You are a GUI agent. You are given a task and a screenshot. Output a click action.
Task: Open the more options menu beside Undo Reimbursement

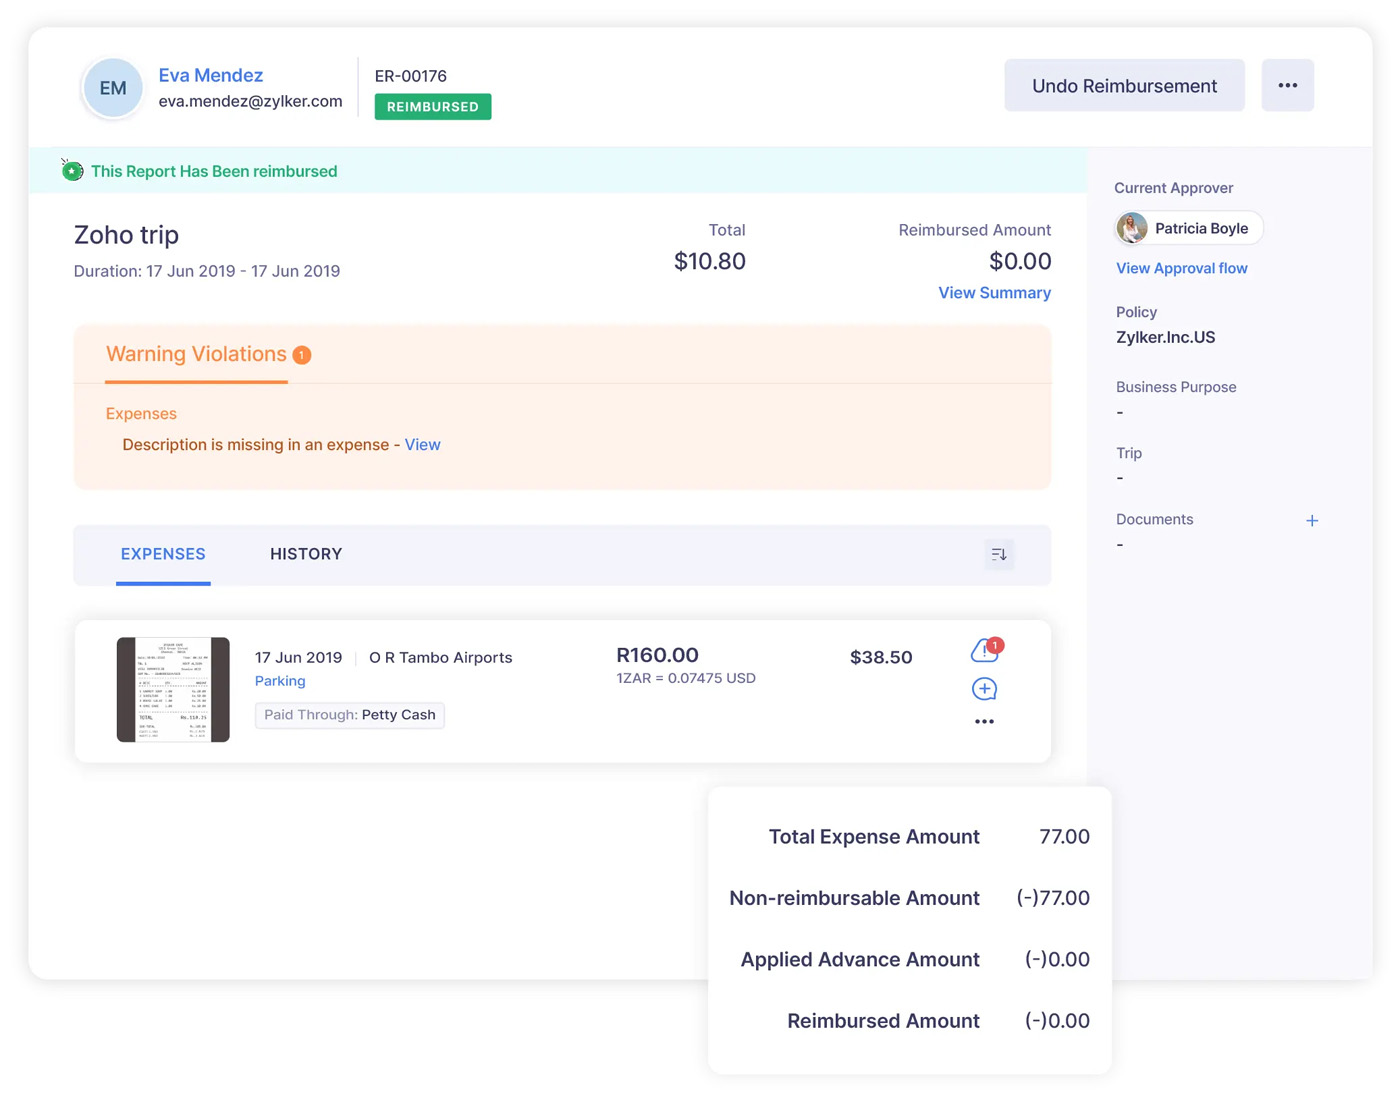1287,85
